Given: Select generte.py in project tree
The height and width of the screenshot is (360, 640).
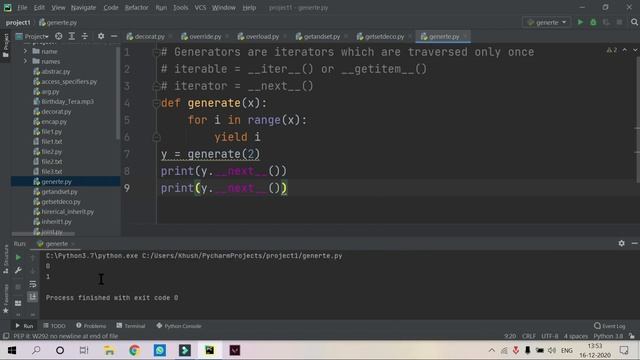Looking at the screenshot, I should pyautogui.click(x=56, y=182).
